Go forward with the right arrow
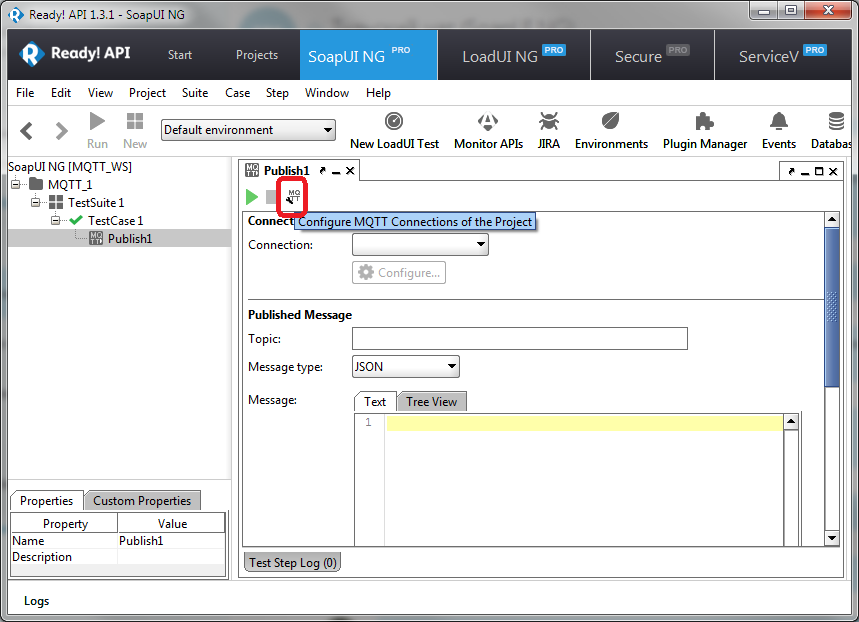This screenshot has height=622, width=859. [x=61, y=131]
